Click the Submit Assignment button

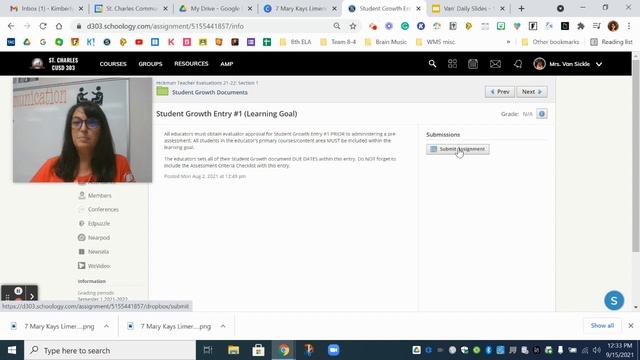pos(458,149)
